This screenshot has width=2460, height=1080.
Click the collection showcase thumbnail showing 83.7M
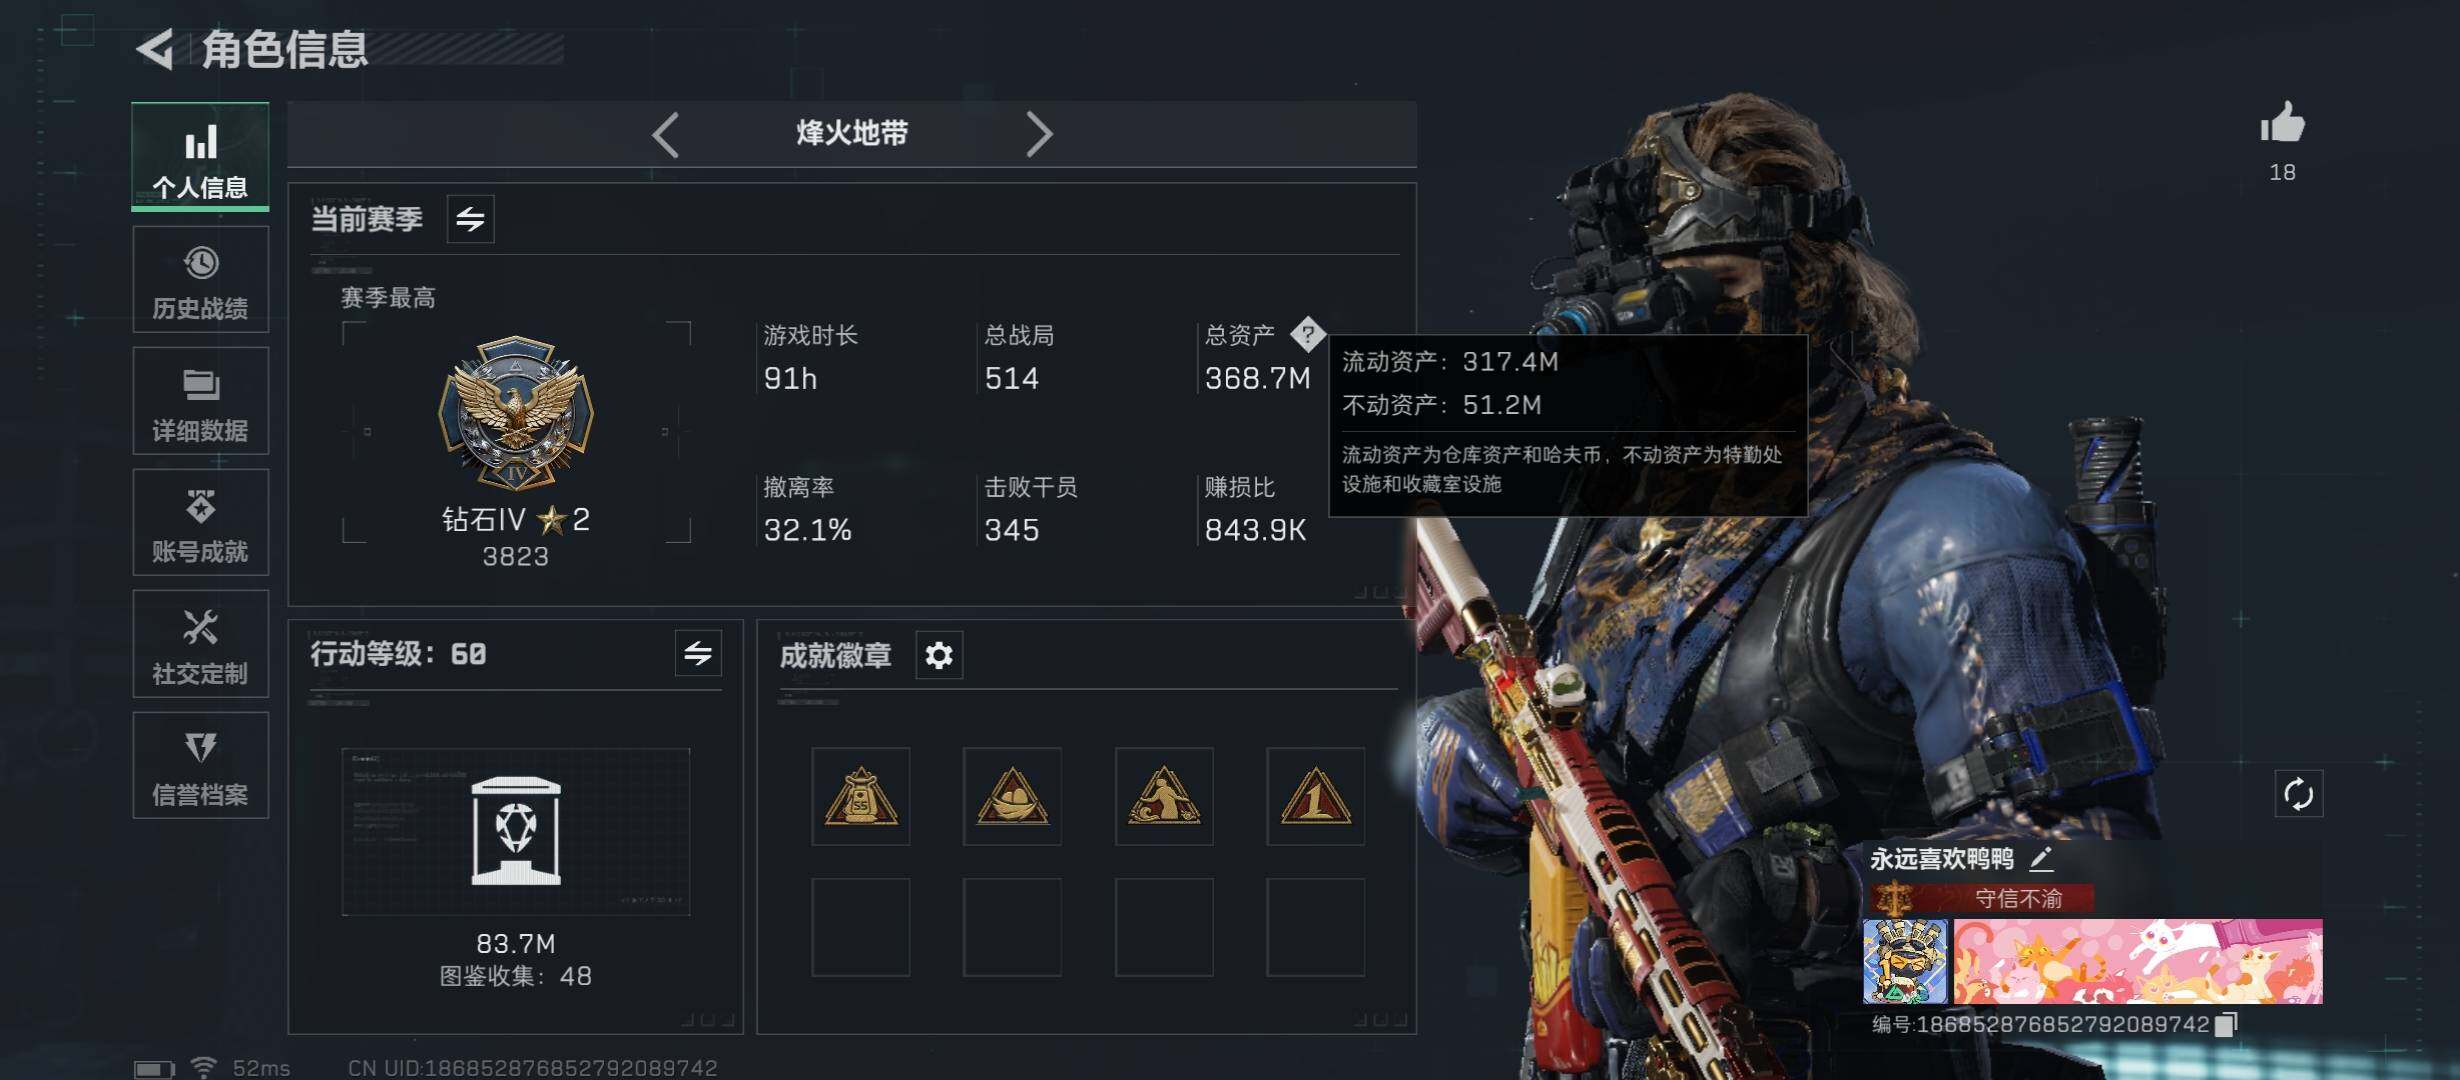tap(516, 832)
